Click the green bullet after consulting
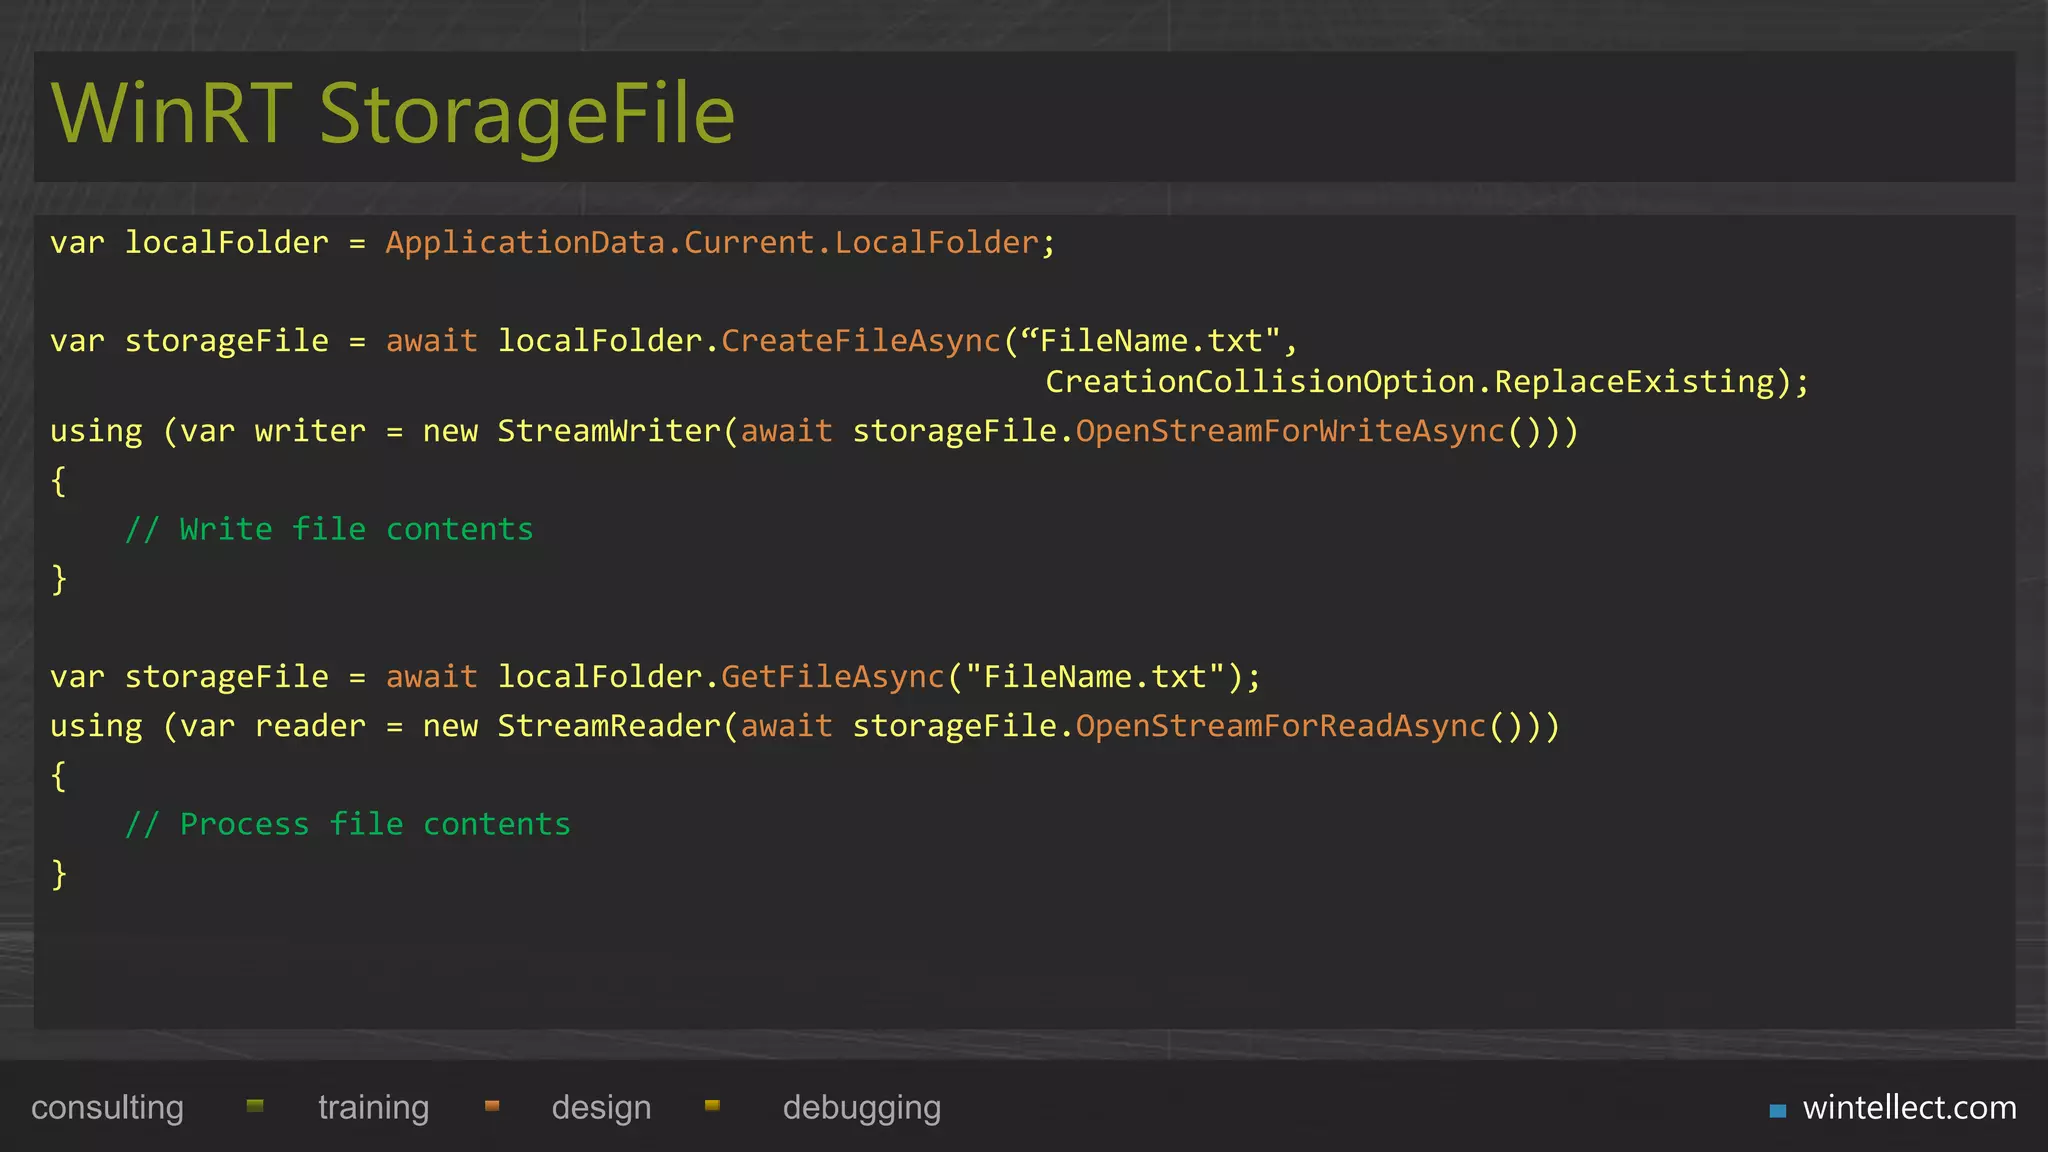 255,1106
